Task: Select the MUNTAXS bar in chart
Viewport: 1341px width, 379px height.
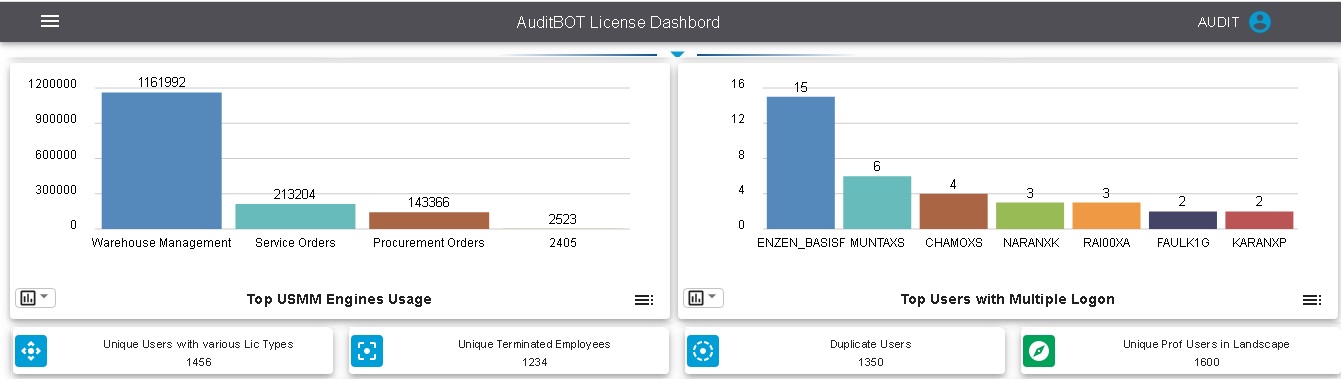Action: pos(877,202)
